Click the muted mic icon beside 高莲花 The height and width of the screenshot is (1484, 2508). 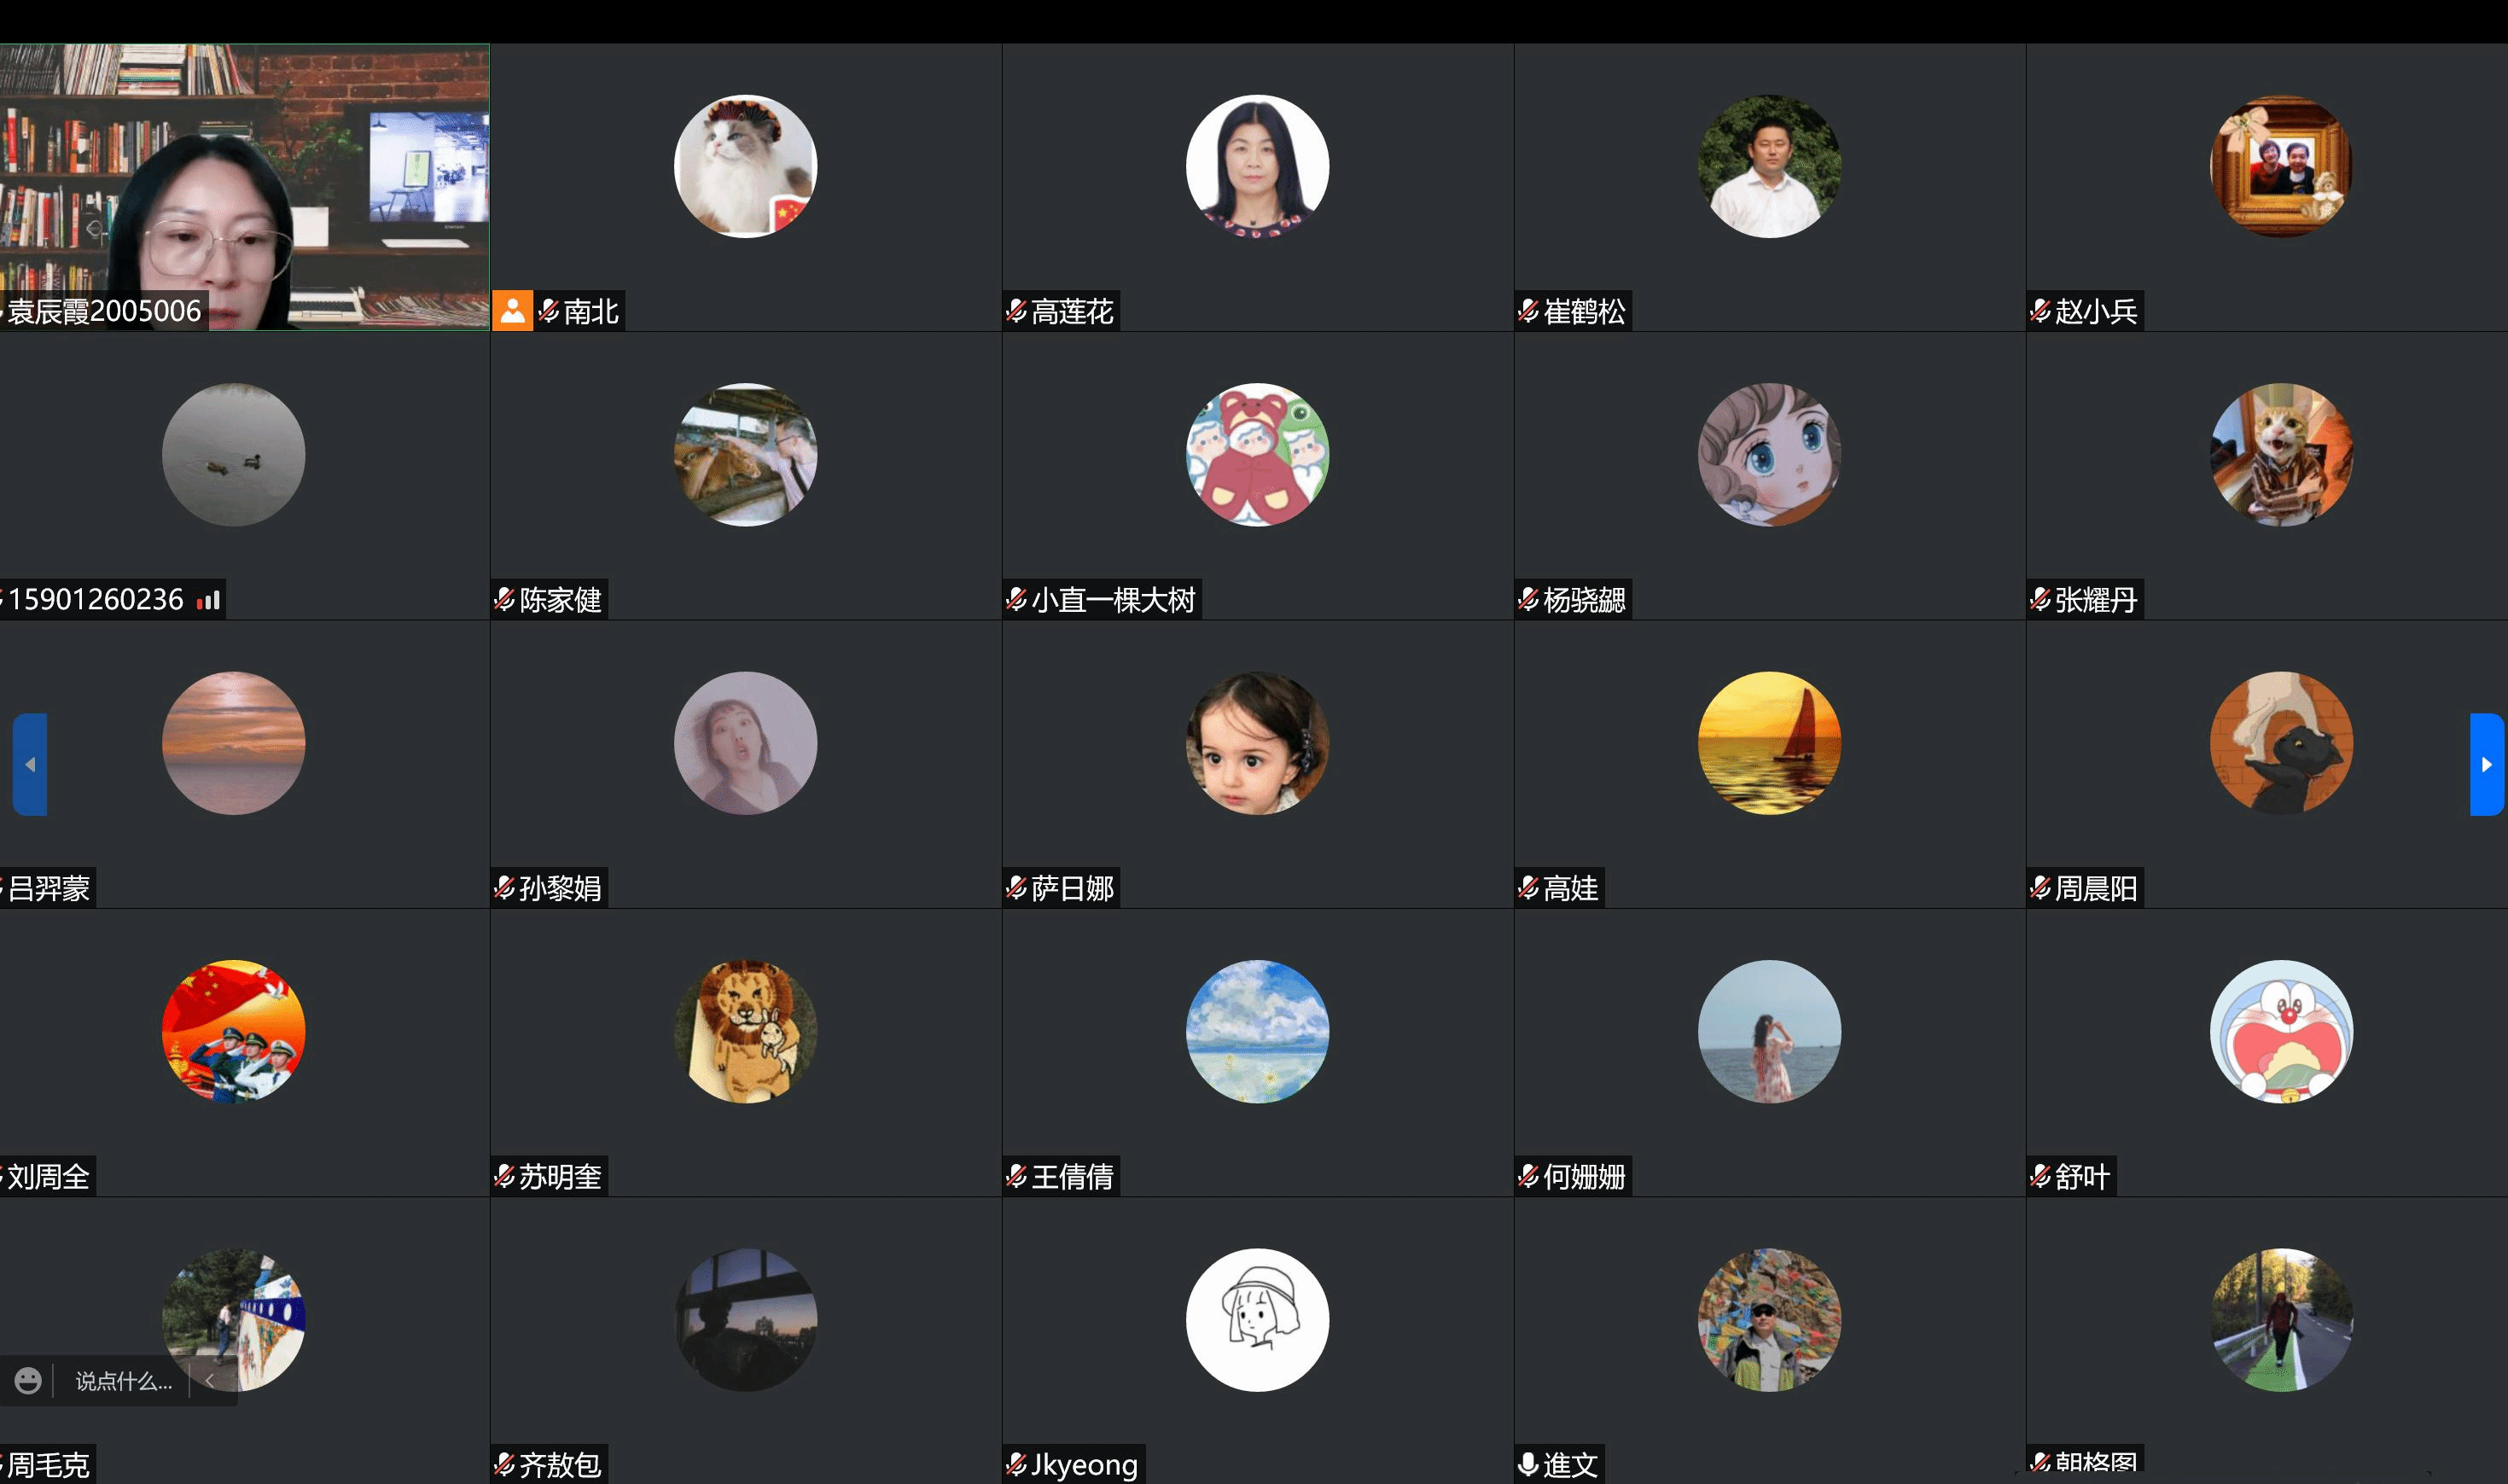pos(1016,311)
